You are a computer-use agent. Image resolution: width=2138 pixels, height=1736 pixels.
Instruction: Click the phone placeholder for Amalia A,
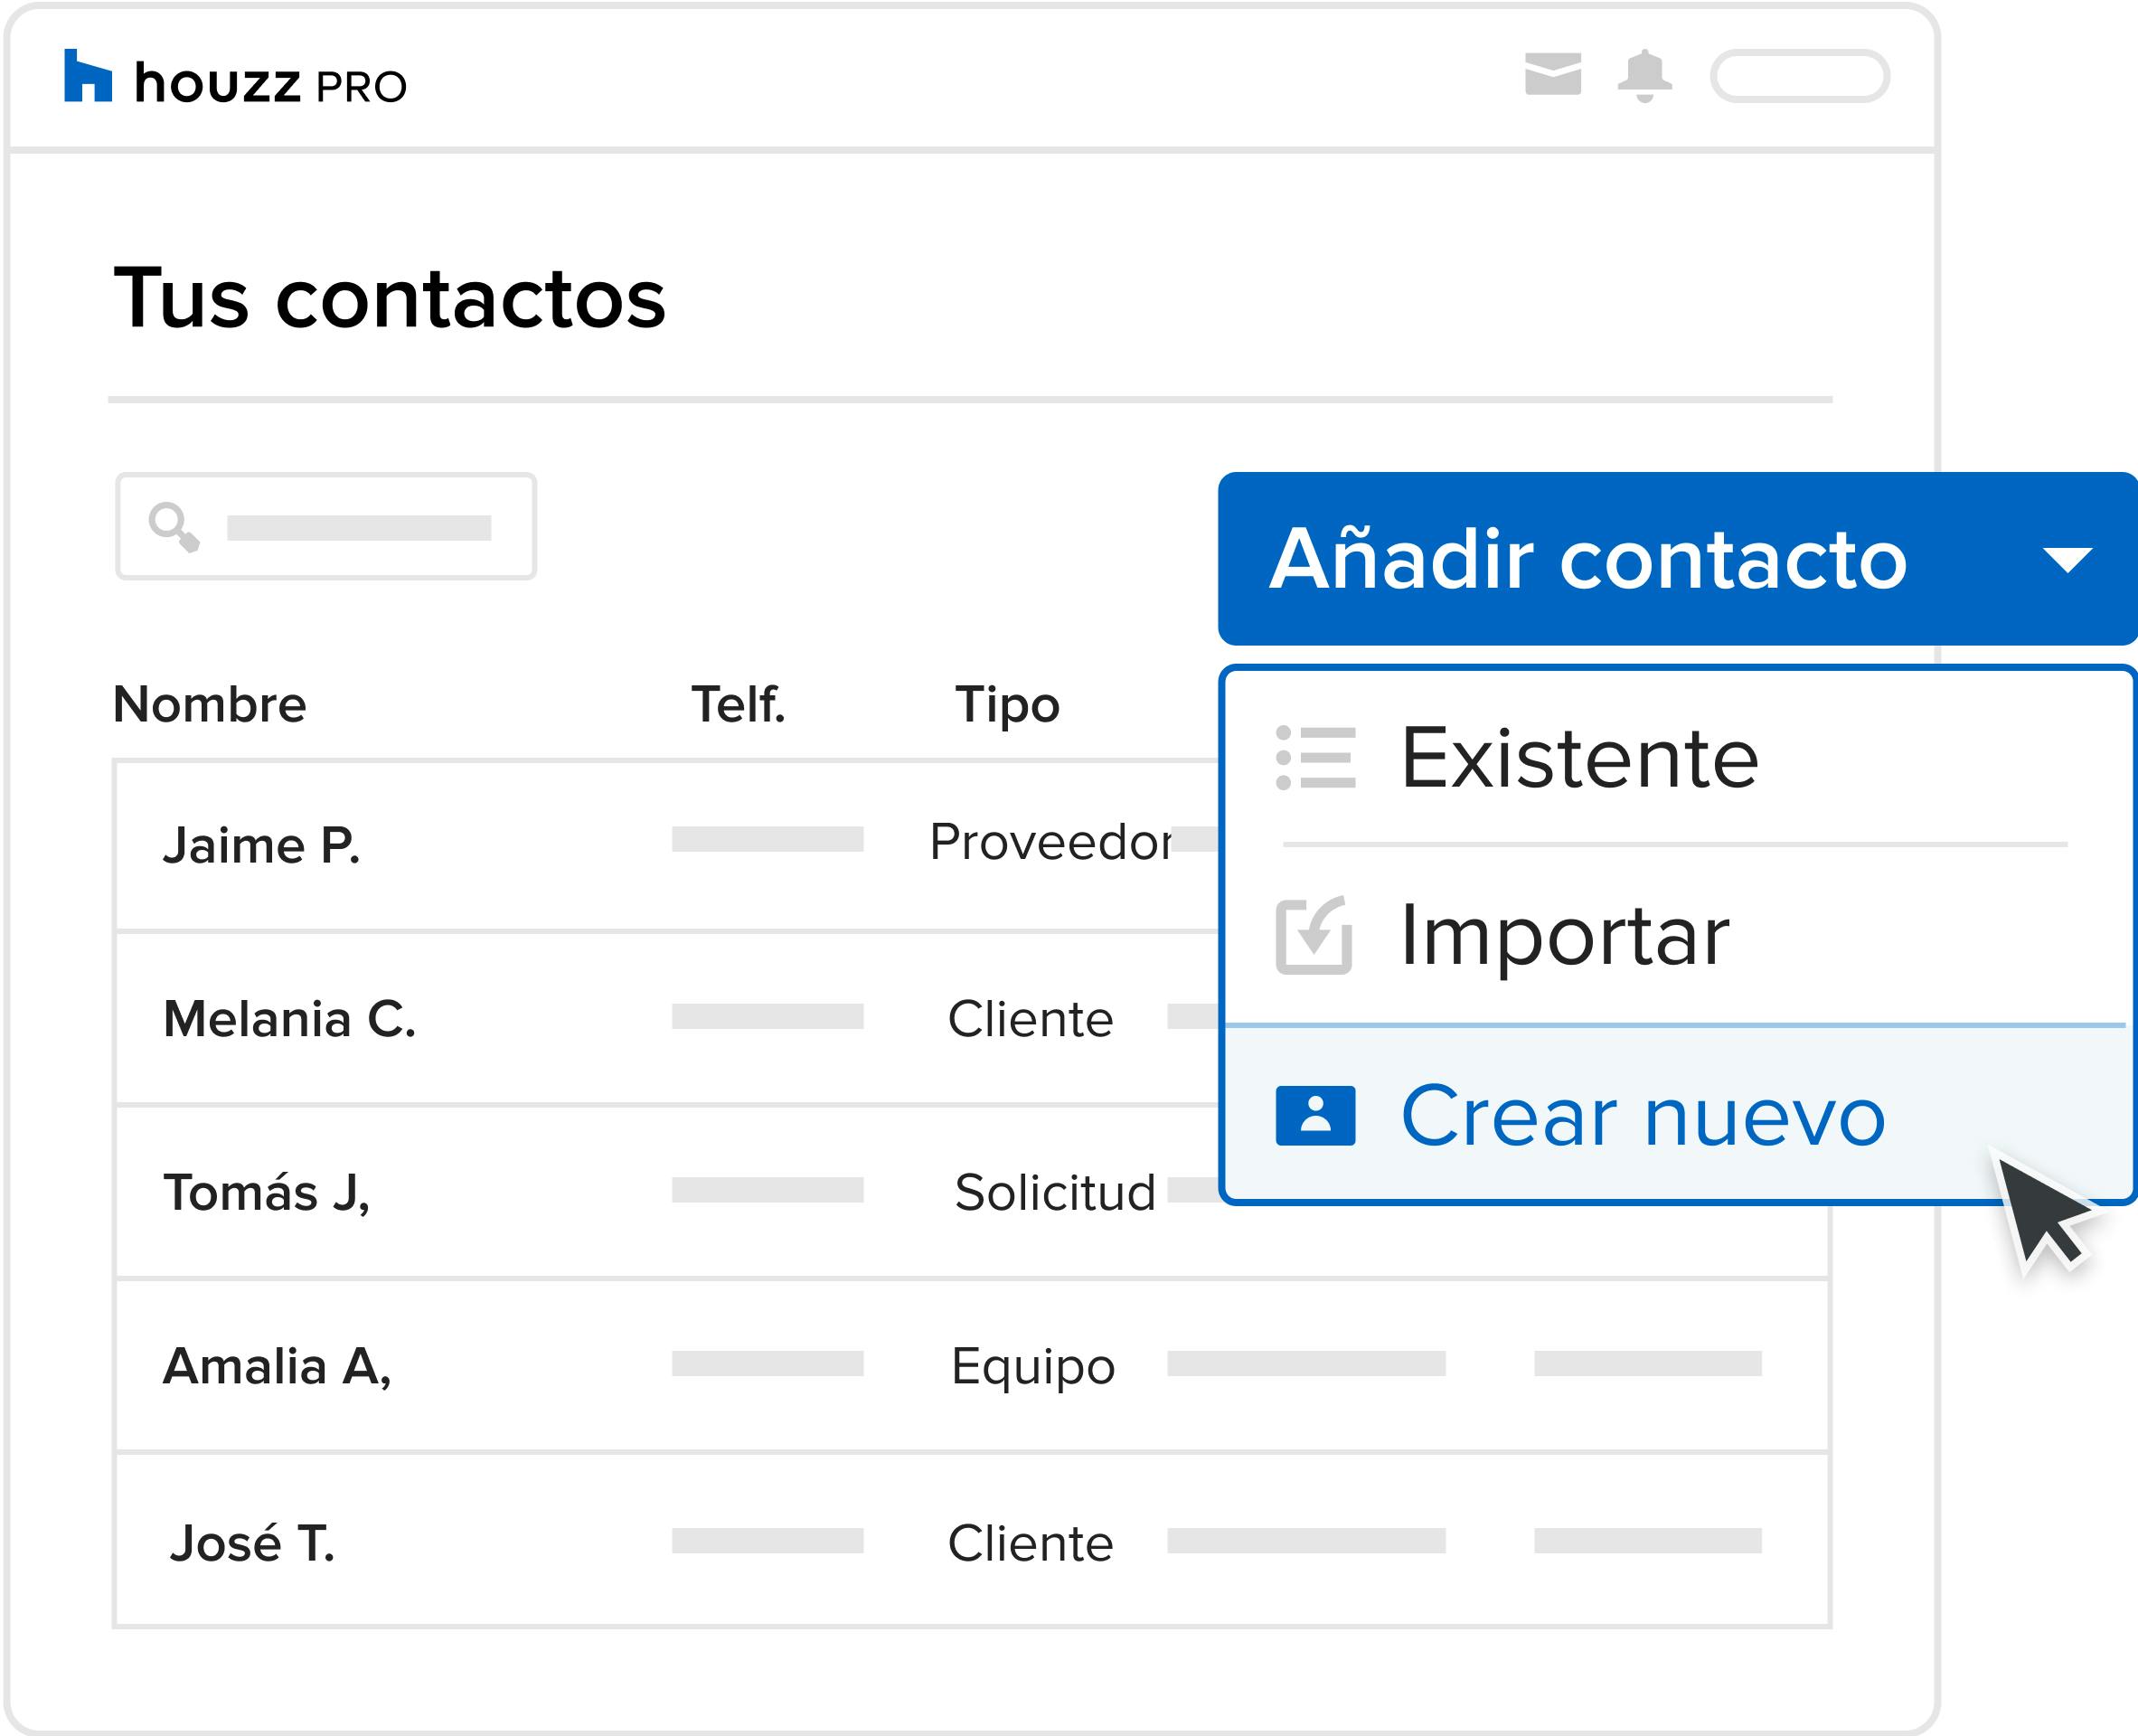[x=767, y=1363]
